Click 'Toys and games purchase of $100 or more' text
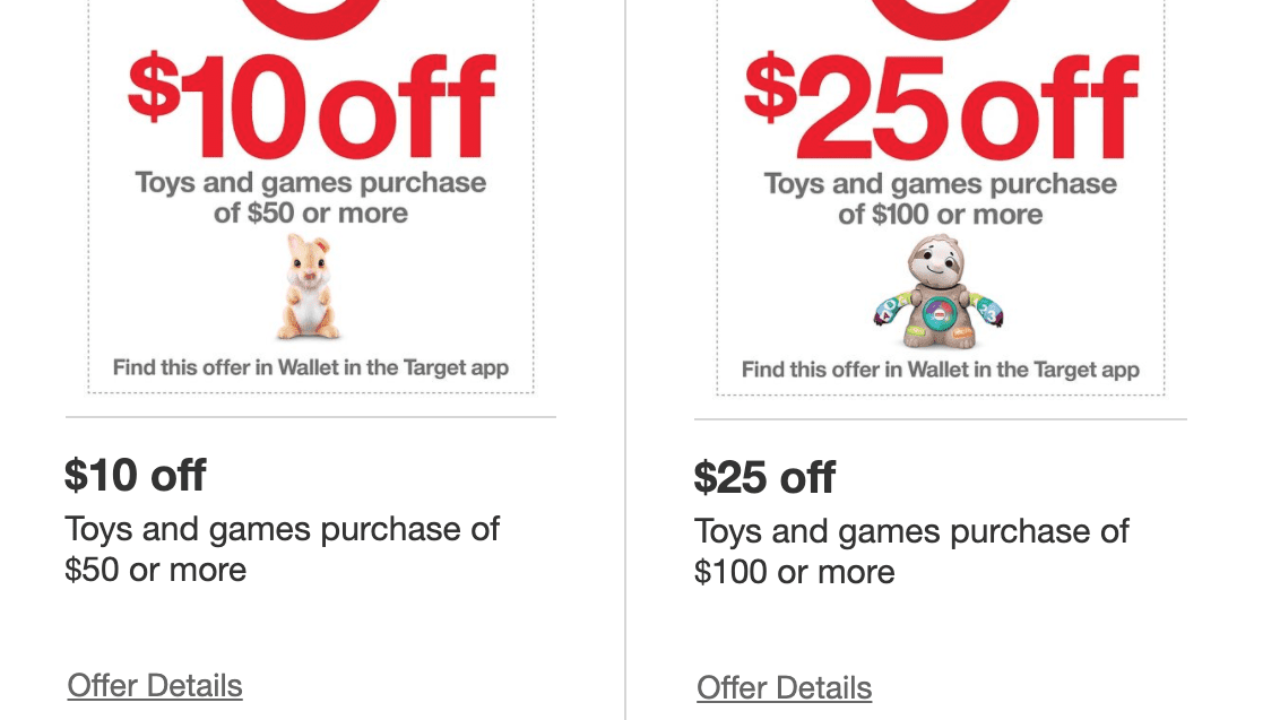The width and height of the screenshot is (1280, 720). pos(911,551)
